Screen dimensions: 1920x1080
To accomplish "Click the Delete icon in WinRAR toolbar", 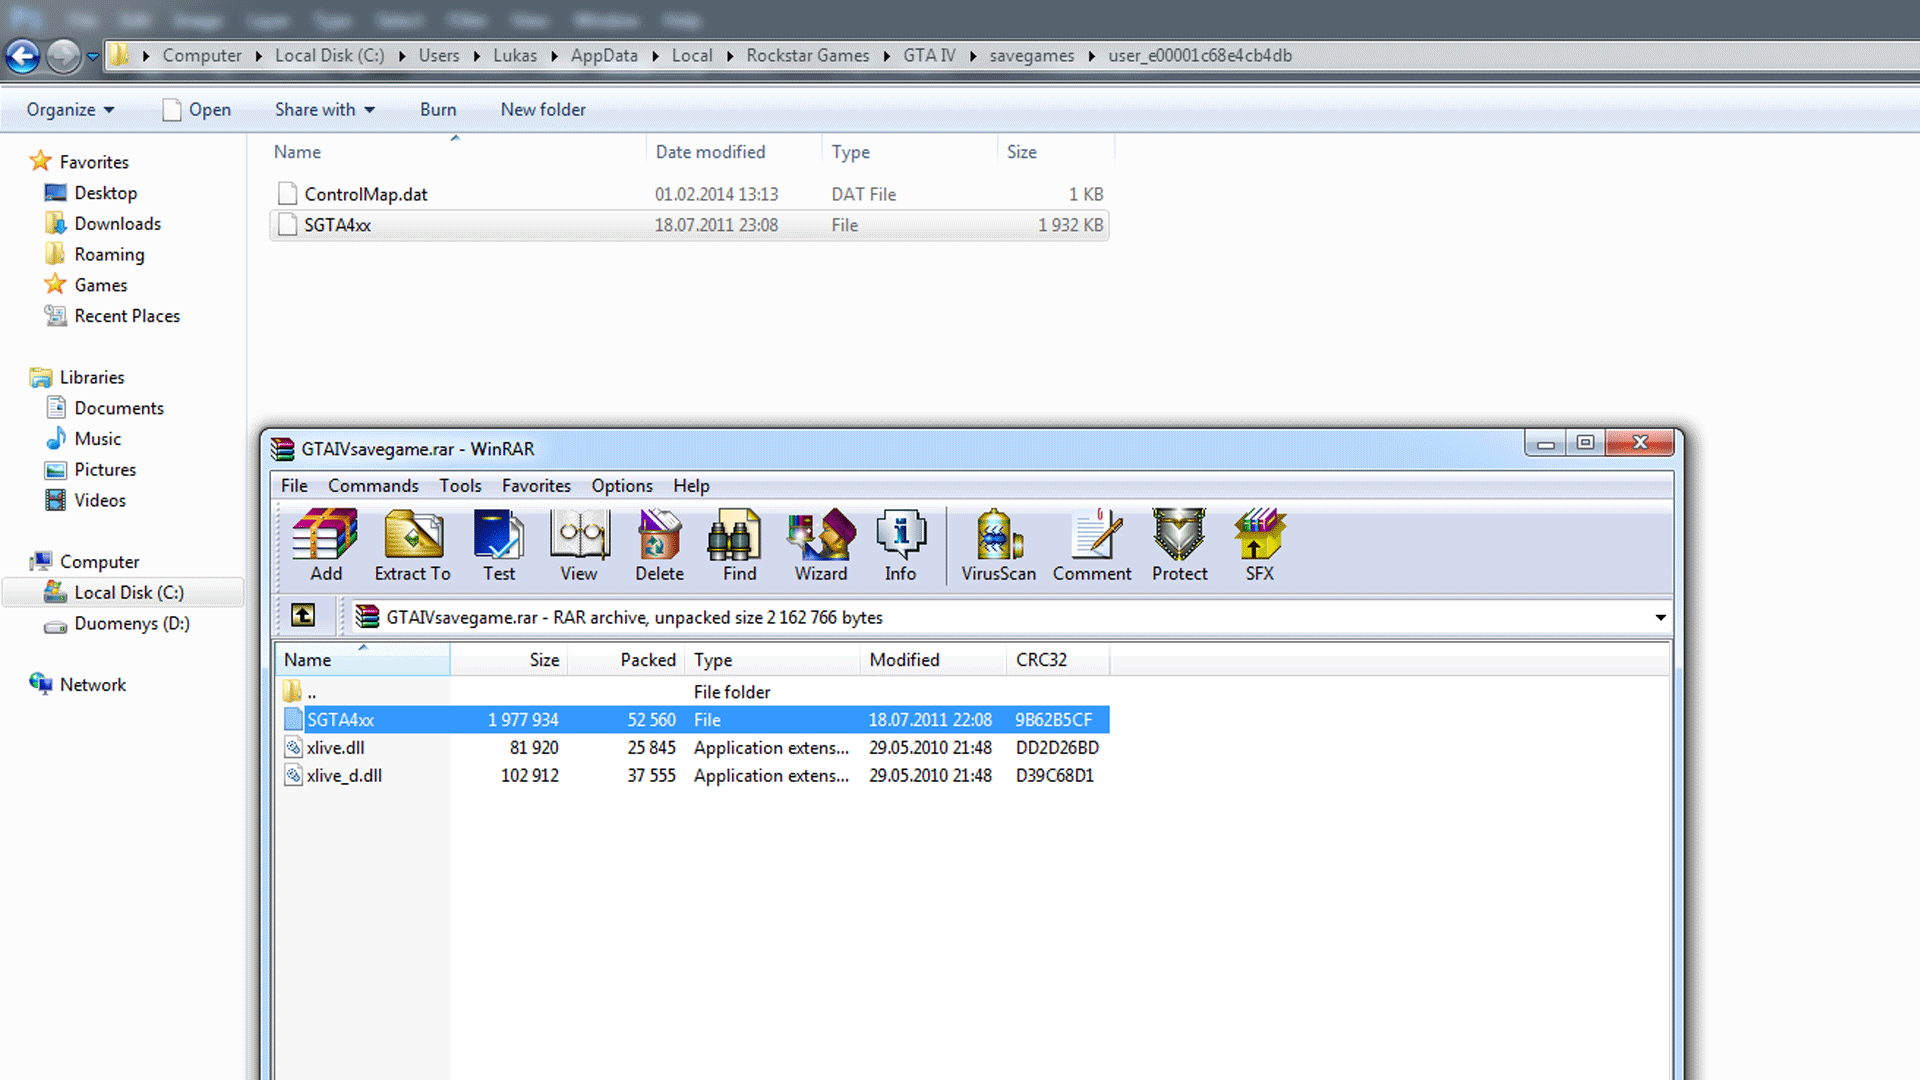I will pyautogui.click(x=659, y=545).
